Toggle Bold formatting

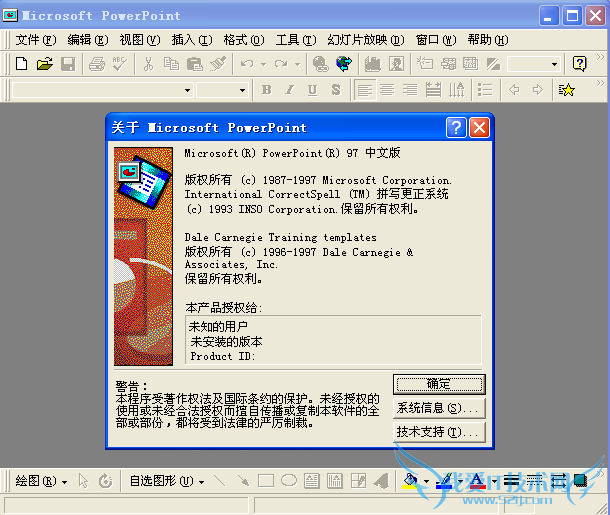(x=266, y=90)
